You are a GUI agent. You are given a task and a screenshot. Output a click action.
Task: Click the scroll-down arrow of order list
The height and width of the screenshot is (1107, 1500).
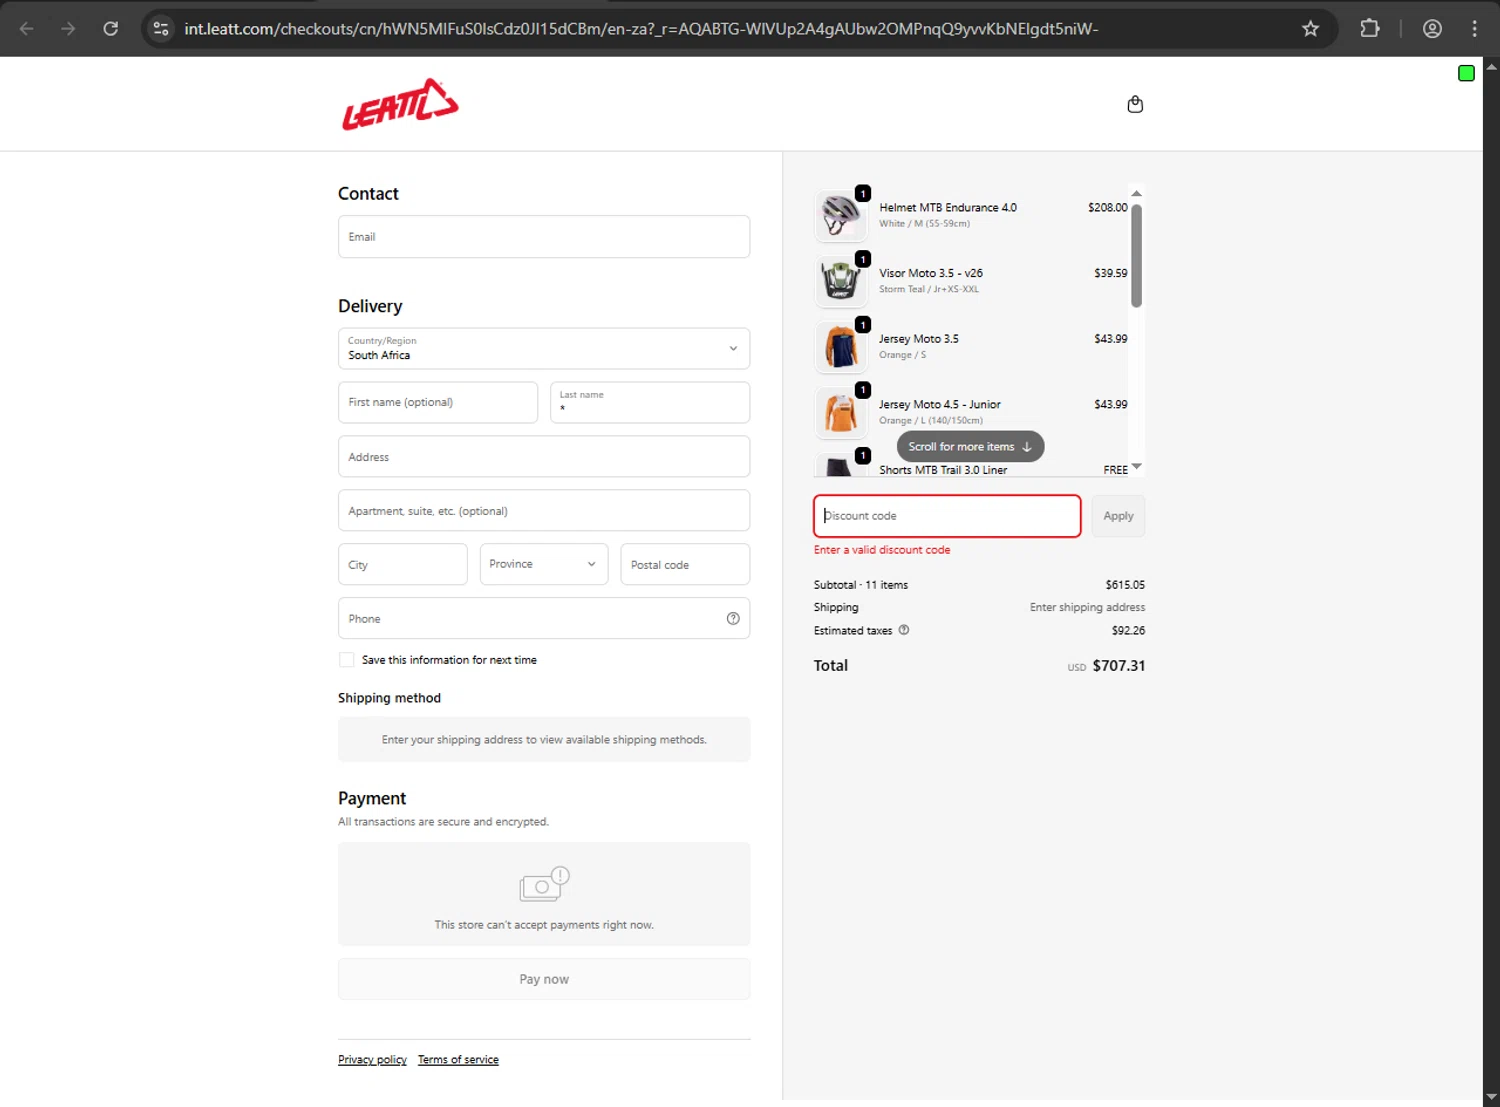[1136, 467]
